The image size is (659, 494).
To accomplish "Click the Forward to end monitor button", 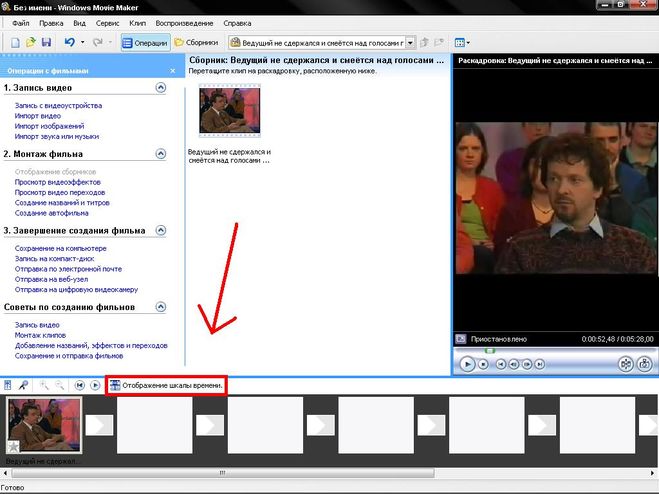I will coord(540,364).
